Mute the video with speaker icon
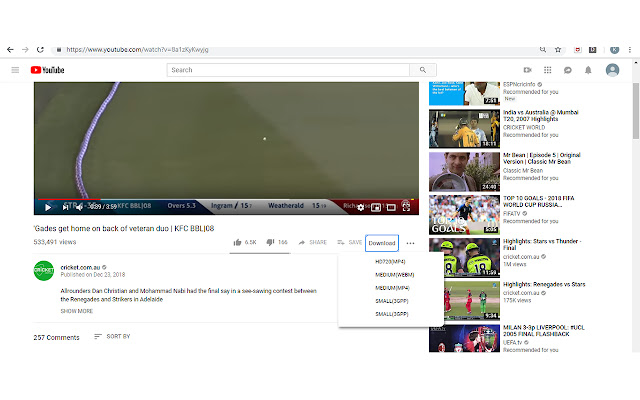 coord(79,207)
